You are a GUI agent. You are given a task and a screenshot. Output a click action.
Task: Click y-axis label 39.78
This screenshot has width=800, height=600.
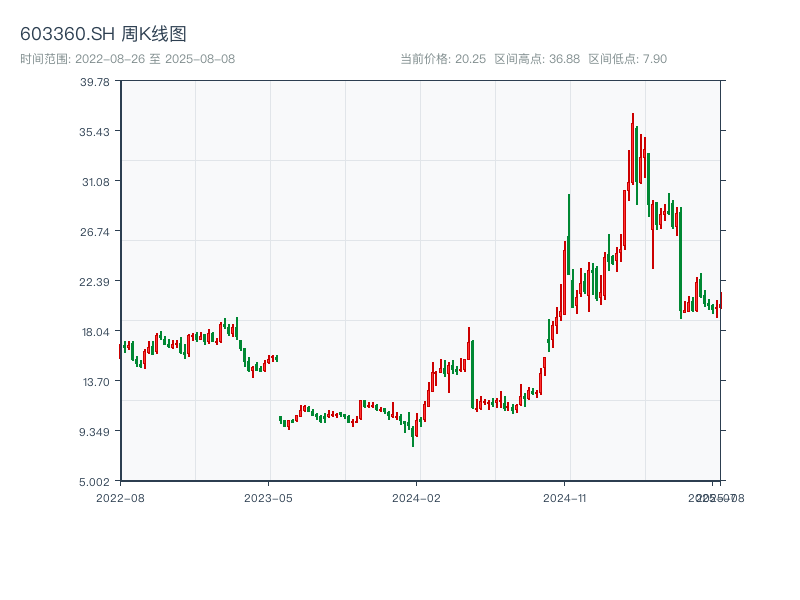click(94, 82)
